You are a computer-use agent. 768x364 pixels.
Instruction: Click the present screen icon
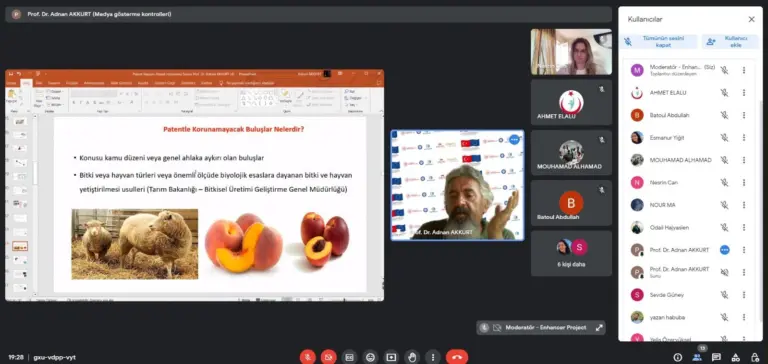[x=391, y=357]
